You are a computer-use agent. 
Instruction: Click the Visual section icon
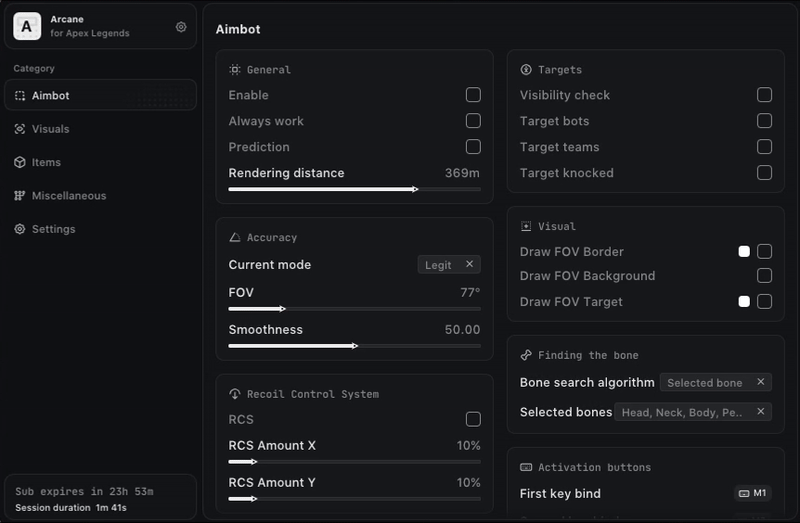click(526, 226)
